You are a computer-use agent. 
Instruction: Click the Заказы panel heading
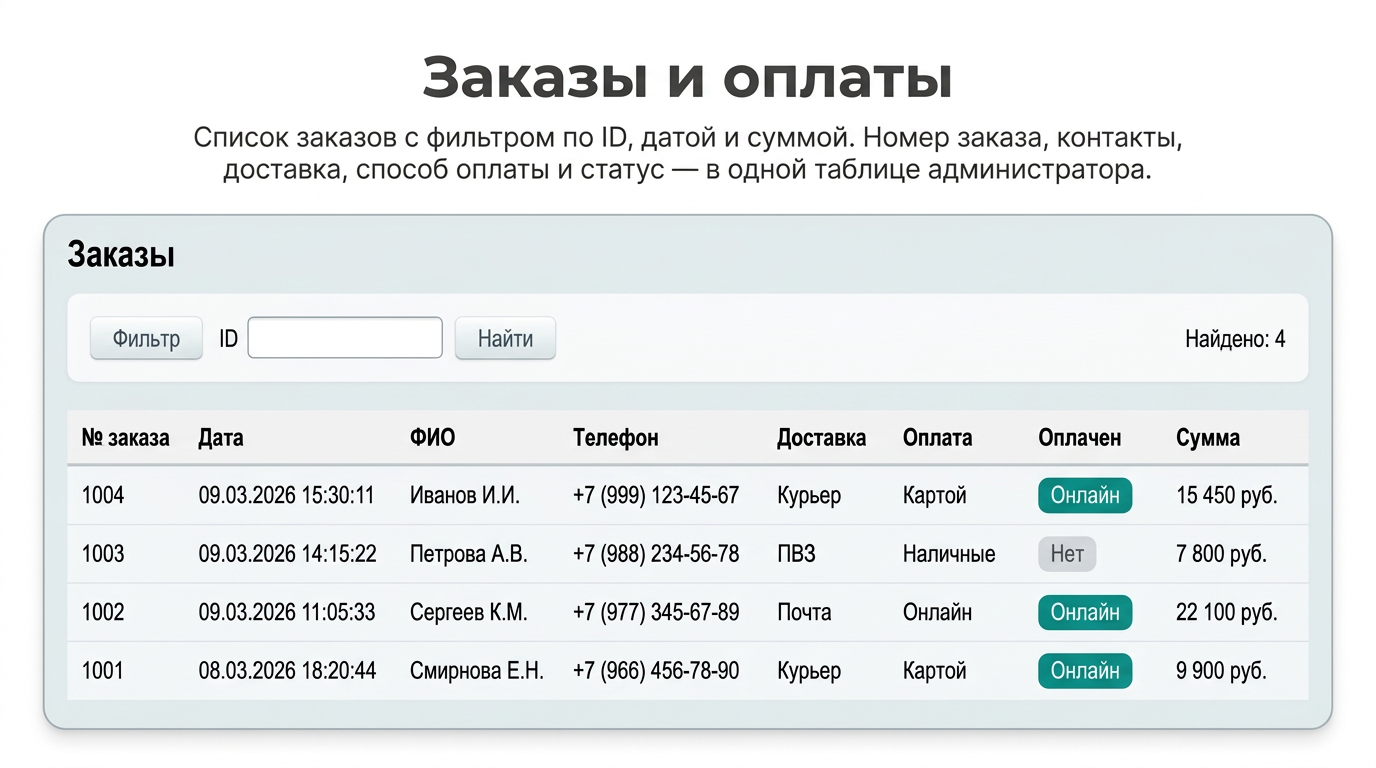tap(121, 255)
